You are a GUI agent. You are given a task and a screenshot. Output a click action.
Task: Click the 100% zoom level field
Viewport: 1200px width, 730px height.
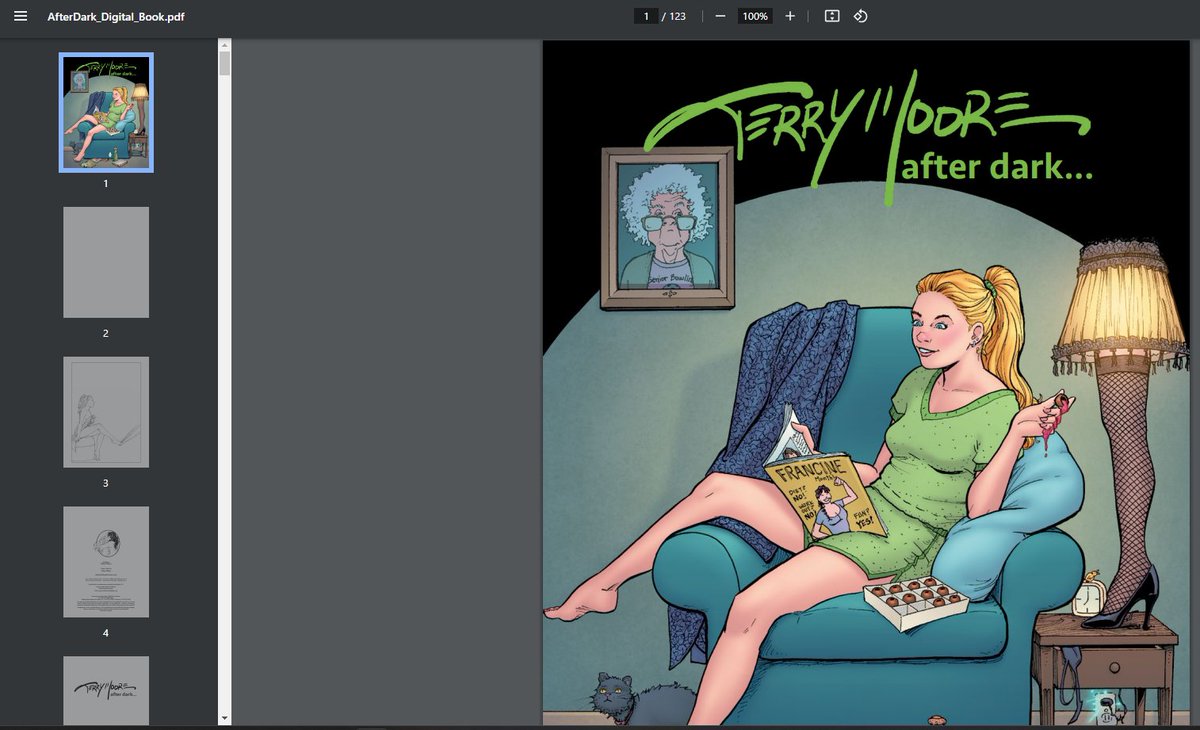(755, 17)
